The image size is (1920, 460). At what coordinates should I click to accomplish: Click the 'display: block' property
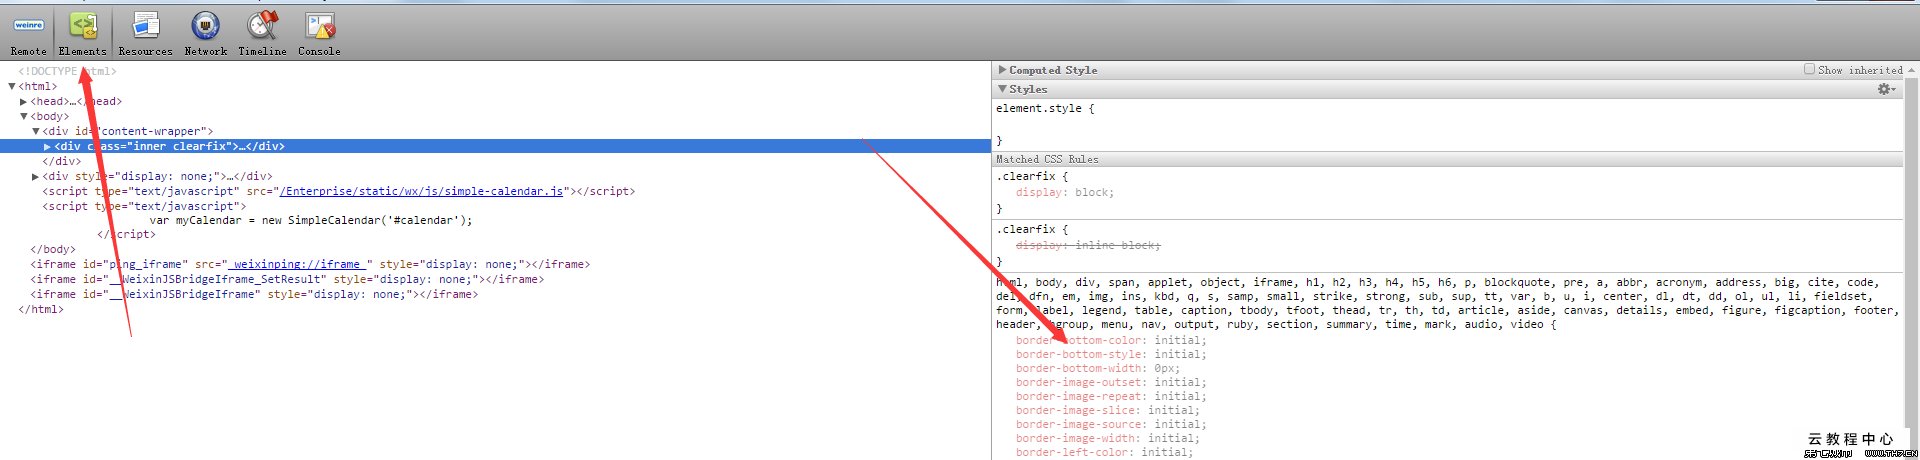1065,192
